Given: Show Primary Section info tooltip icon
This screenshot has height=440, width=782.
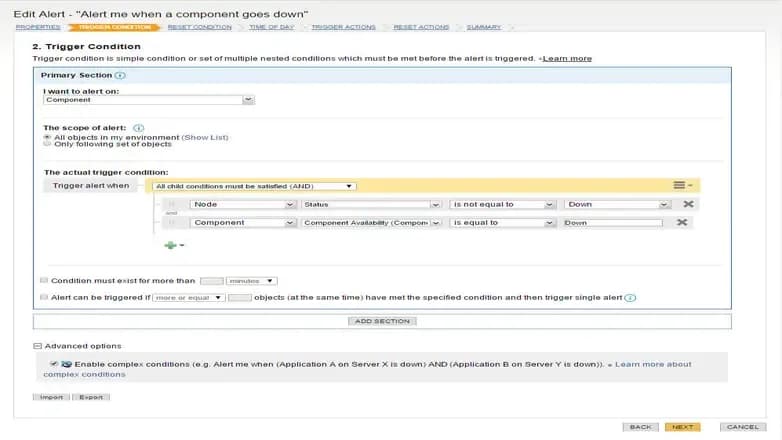Looking at the screenshot, I should click(120, 75).
